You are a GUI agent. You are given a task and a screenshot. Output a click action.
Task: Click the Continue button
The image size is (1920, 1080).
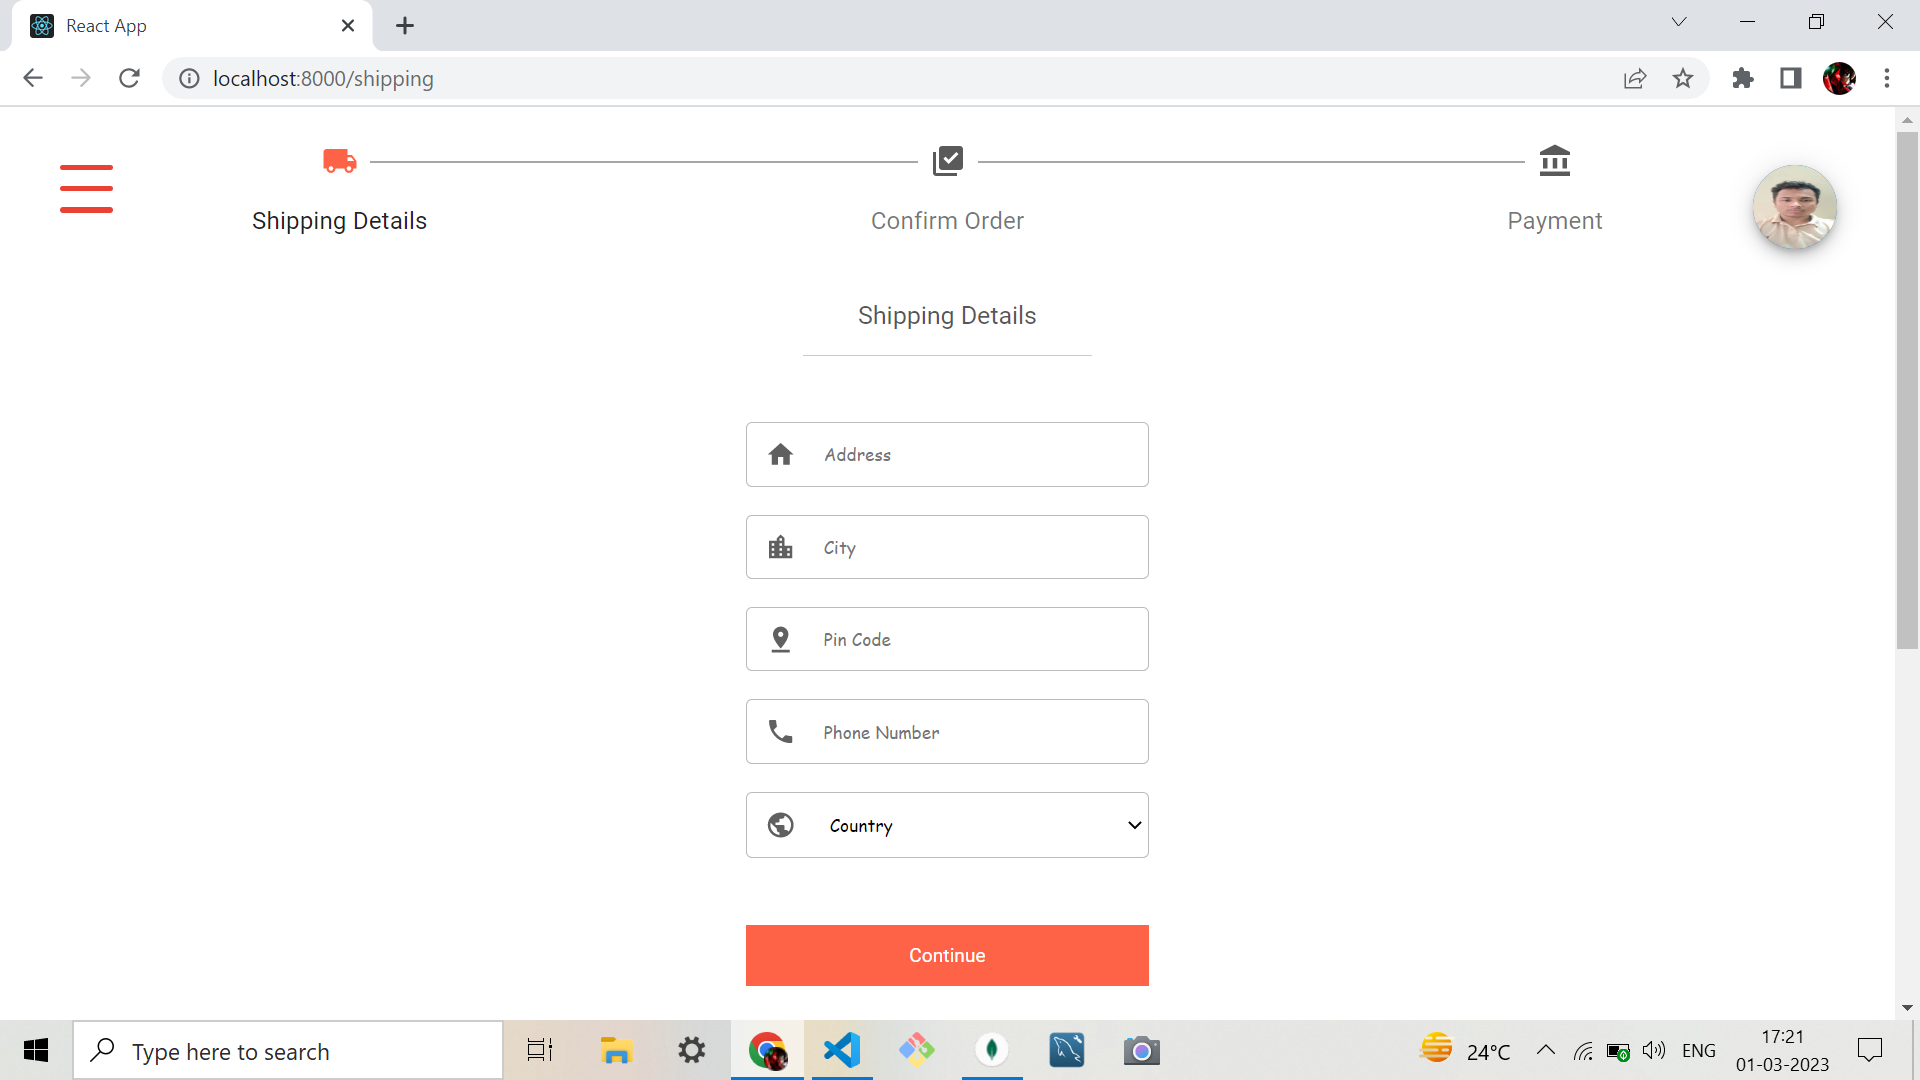pos(947,955)
